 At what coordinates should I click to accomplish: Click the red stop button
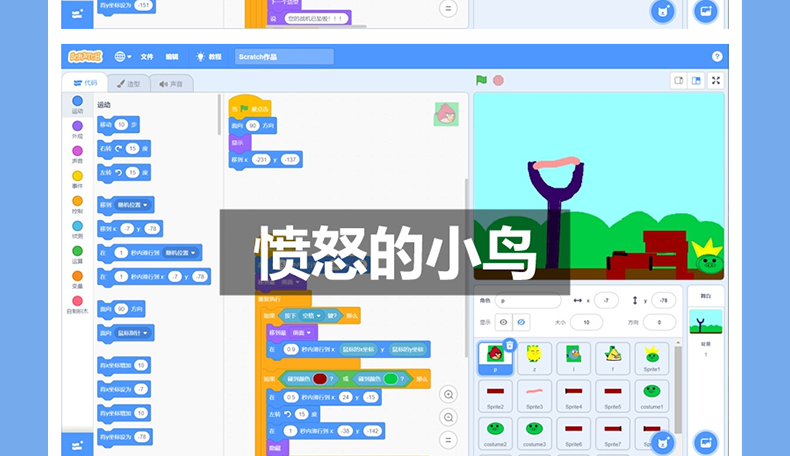(498, 81)
